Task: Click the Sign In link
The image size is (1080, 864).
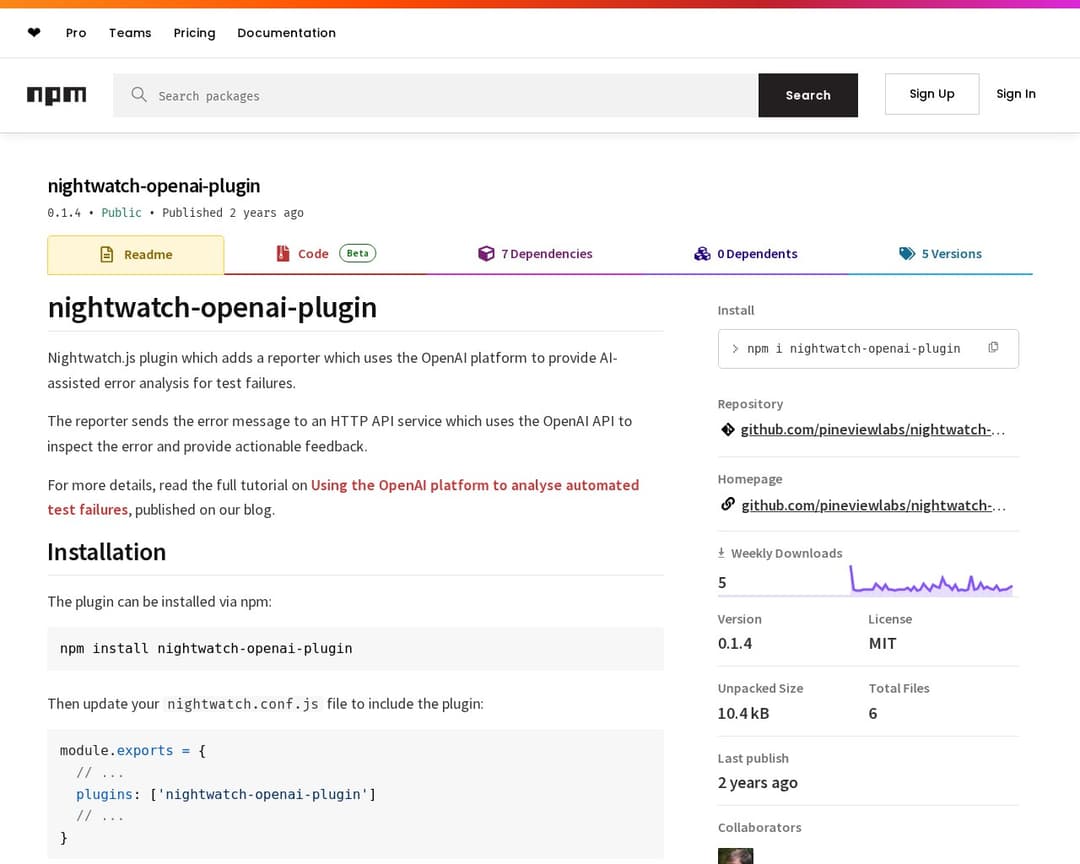Action: tap(1016, 94)
